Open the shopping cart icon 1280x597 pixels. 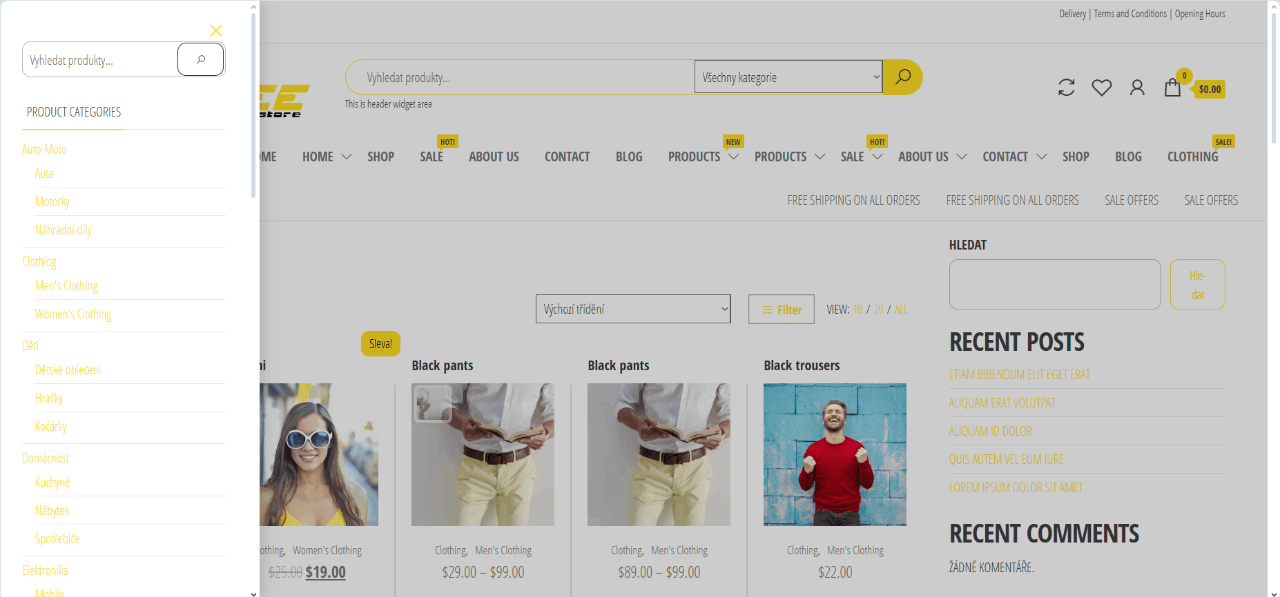pyautogui.click(x=1172, y=88)
